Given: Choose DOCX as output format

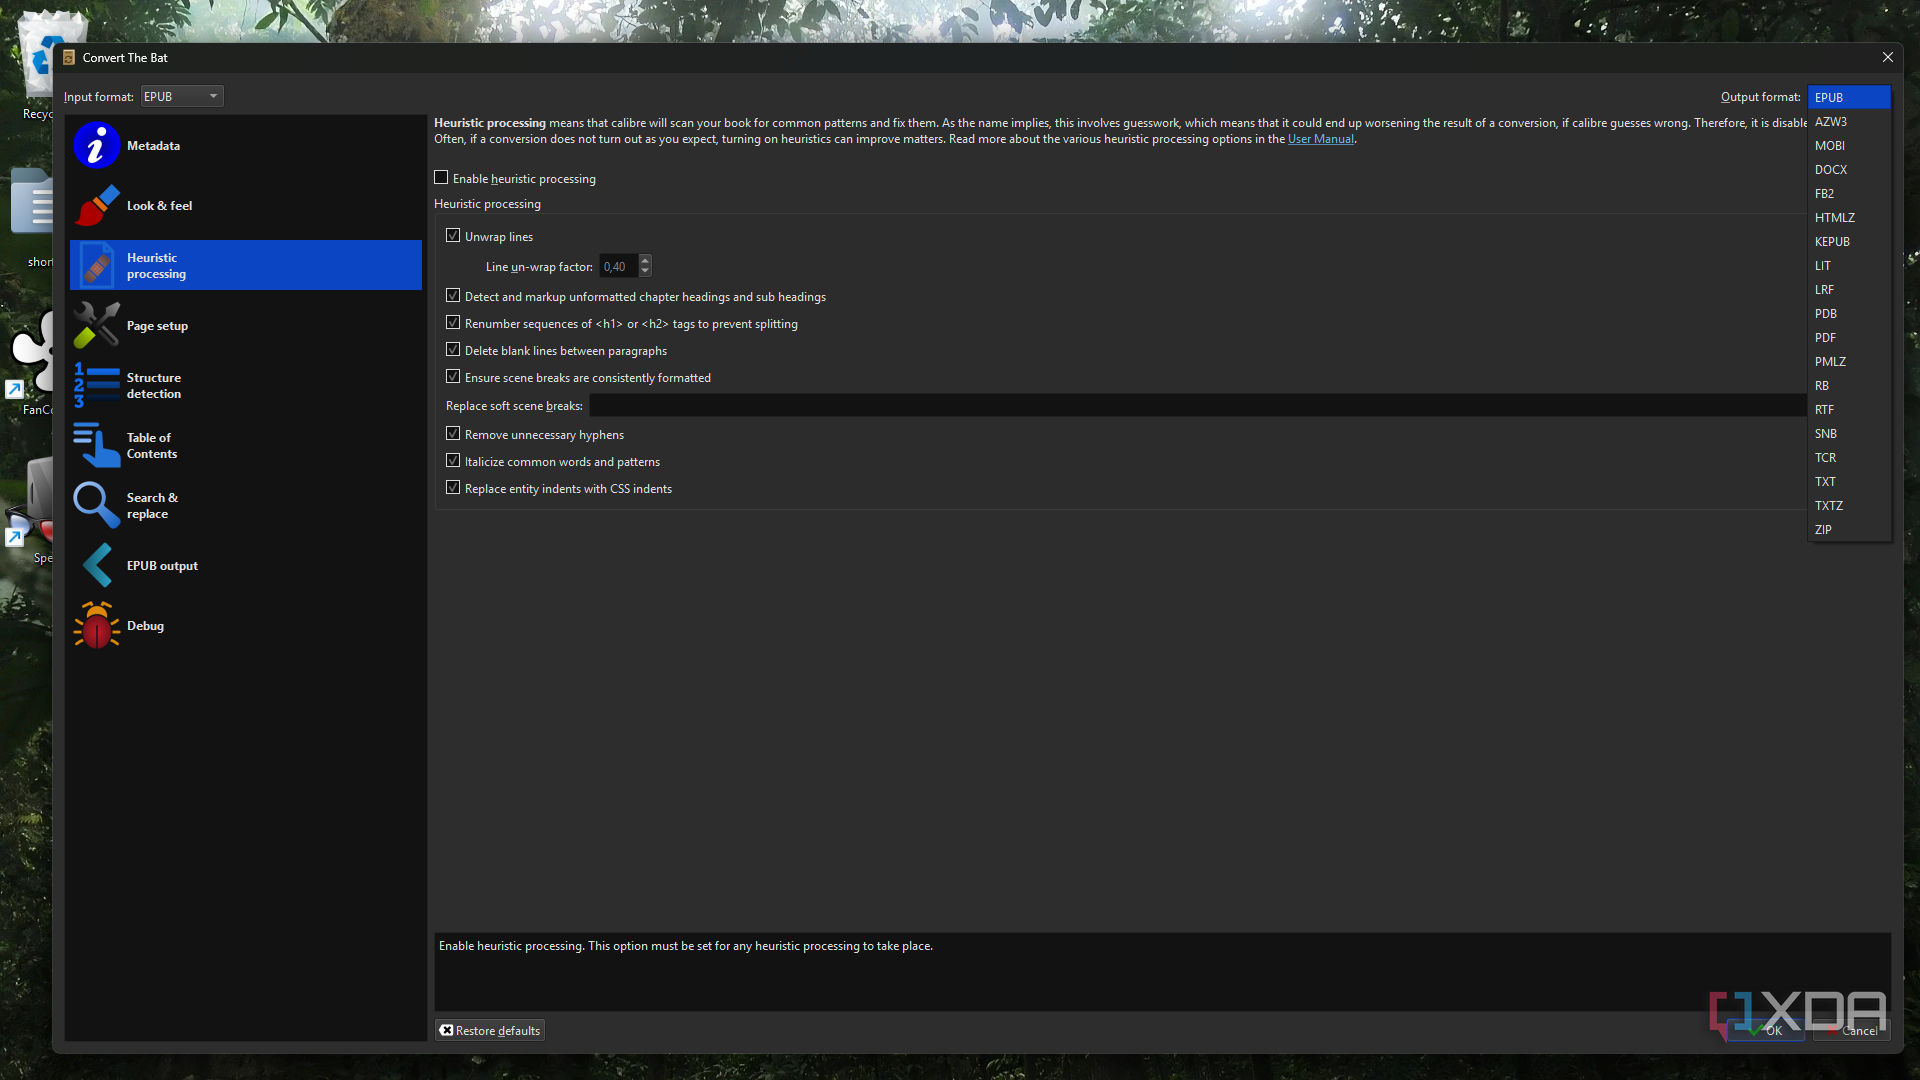Looking at the screenshot, I should [x=1848, y=170].
